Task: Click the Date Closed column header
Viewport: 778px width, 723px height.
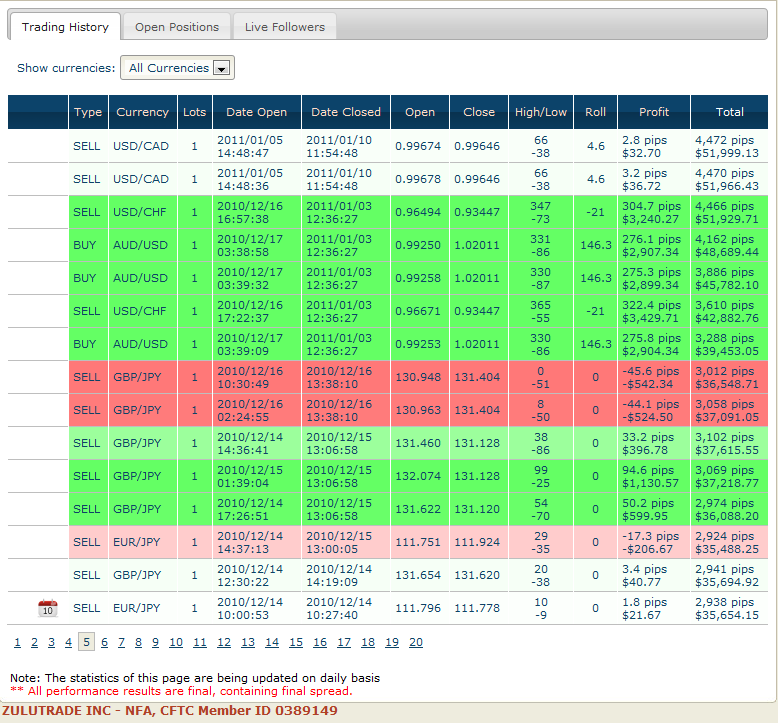Action: (x=346, y=112)
